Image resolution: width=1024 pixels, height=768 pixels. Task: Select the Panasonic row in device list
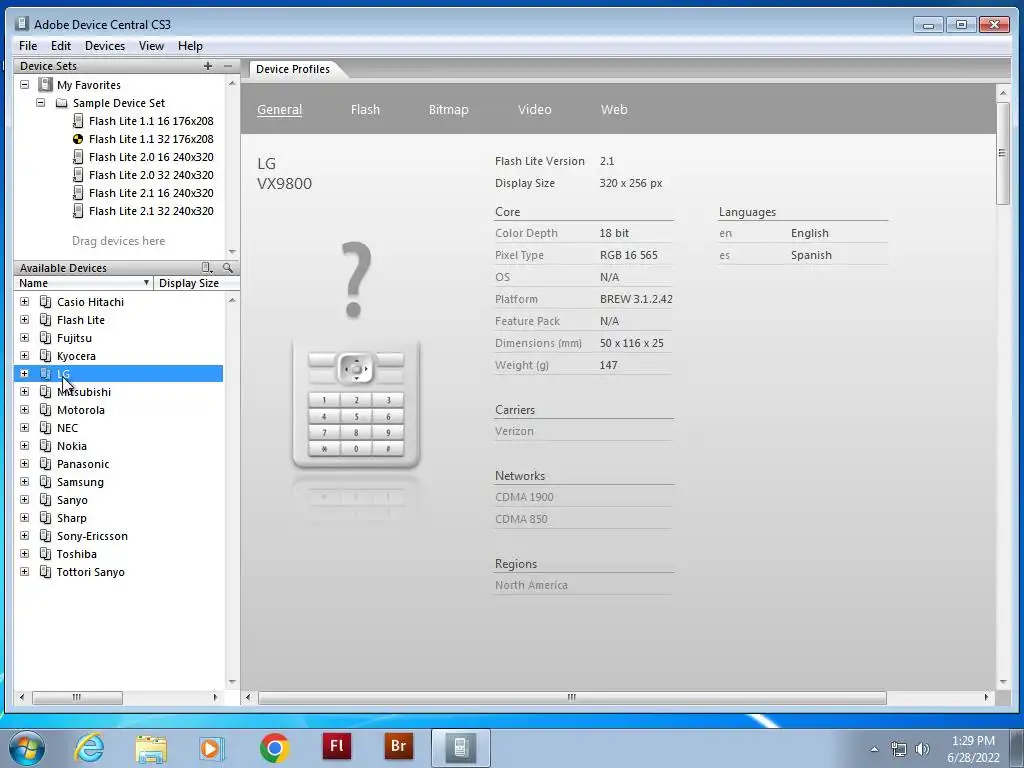(x=119, y=464)
